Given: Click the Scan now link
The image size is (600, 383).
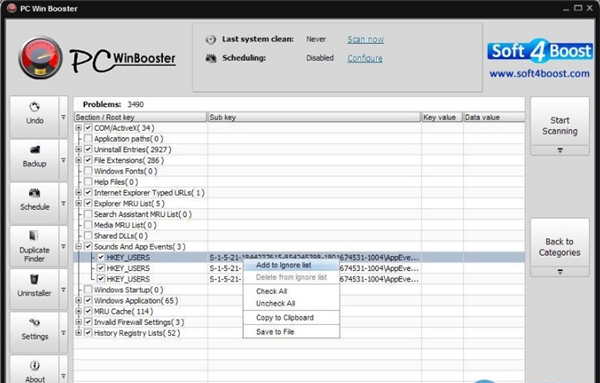Looking at the screenshot, I should coord(365,39).
